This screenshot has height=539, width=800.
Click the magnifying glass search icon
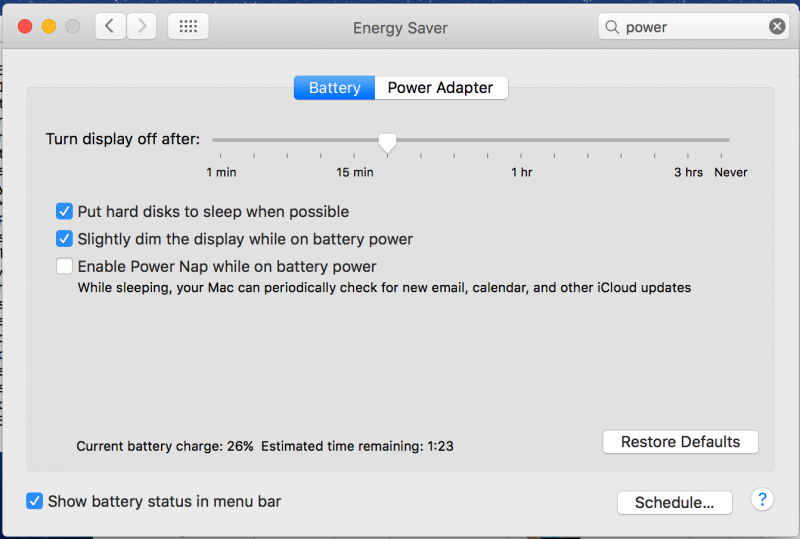(x=612, y=27)
